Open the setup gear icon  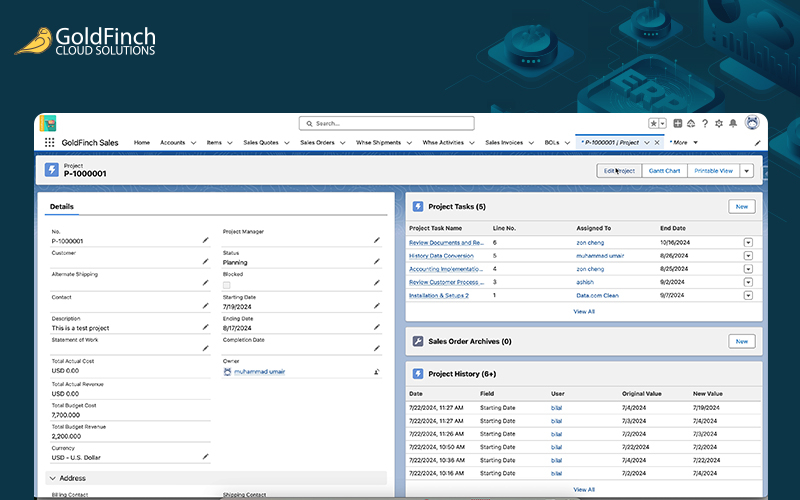(x=719, y=123)
